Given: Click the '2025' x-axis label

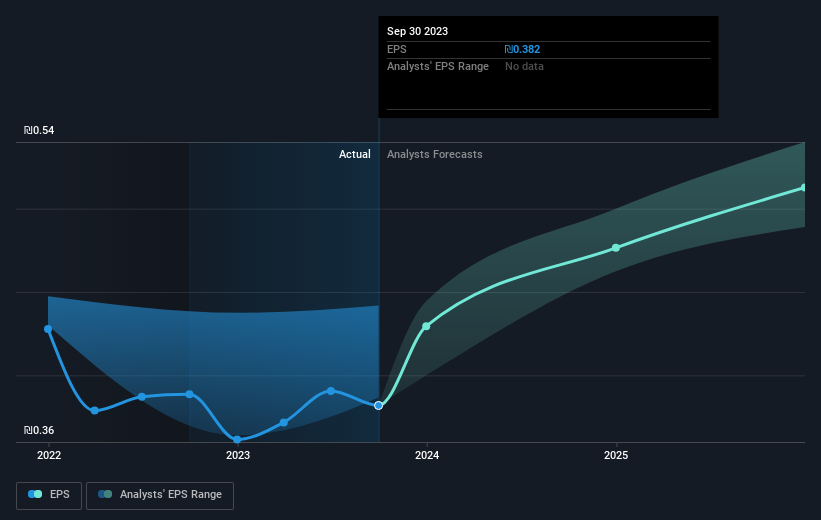Looking at the screenshot, I should [616, 456].
